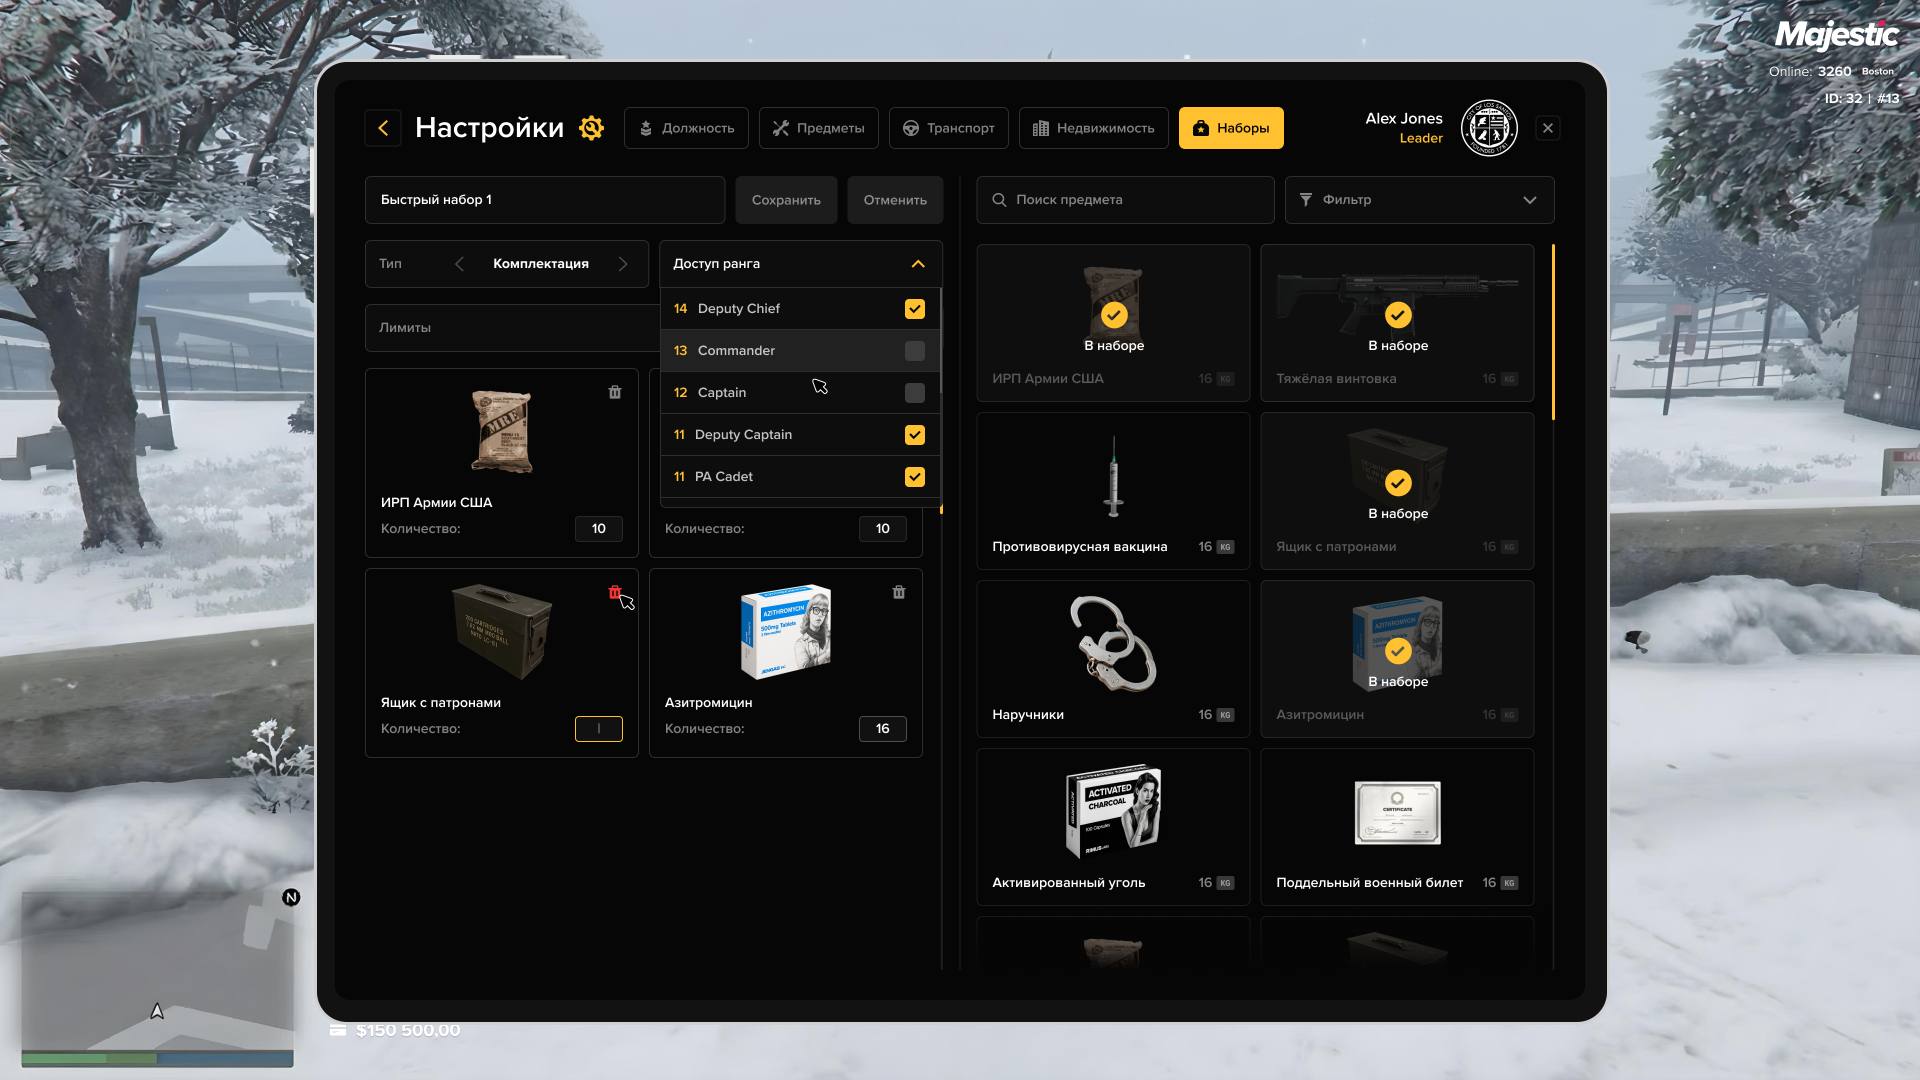Uncheck Deputy Chief rank access

click(x=914, y=309)
